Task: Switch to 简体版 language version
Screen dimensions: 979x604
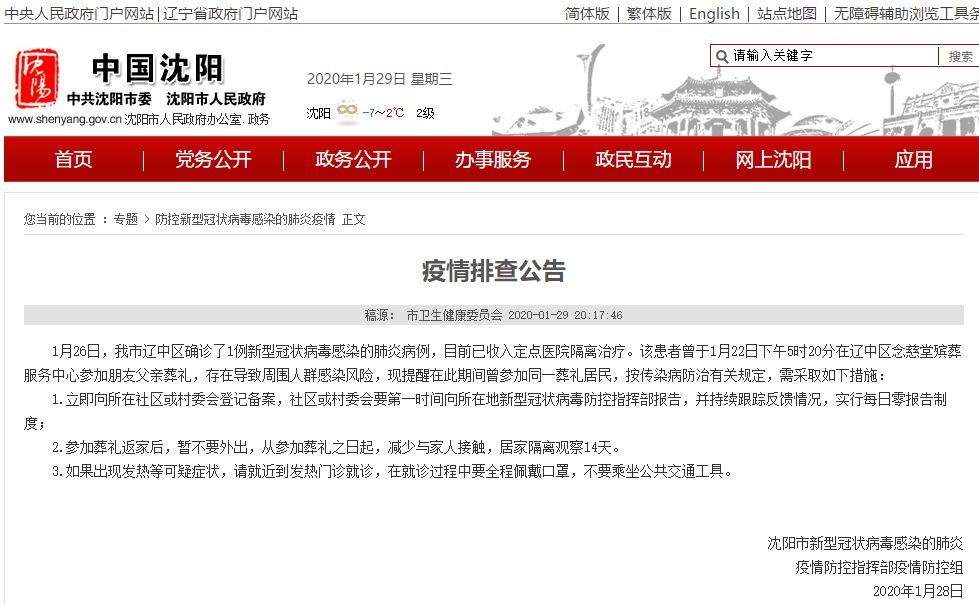Action: [x=587, y=14]
